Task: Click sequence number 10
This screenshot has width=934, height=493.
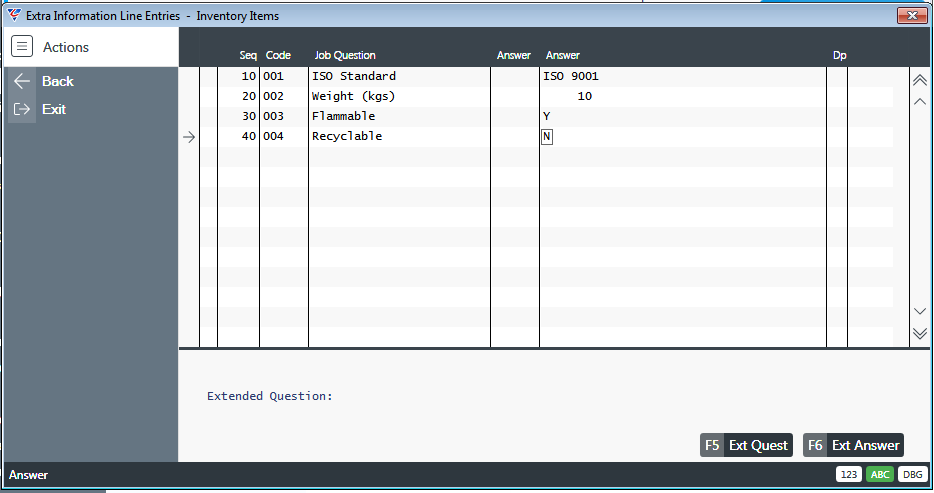Action: [248, 76]
